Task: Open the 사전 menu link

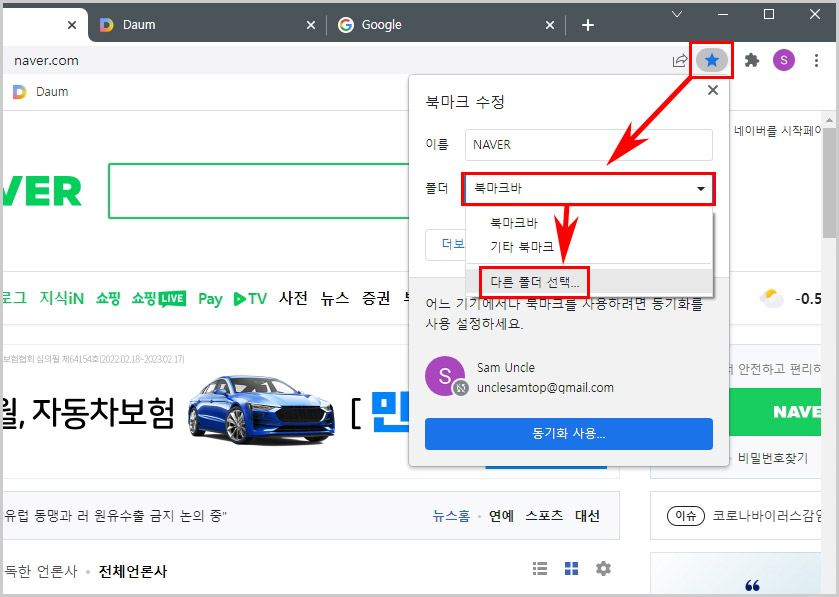Action: pos(293,298)
